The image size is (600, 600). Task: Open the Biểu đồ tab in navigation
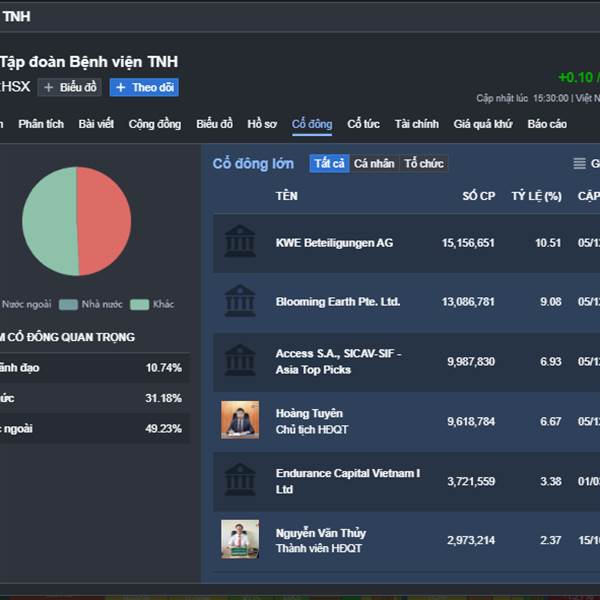click(x=214, y=124)
